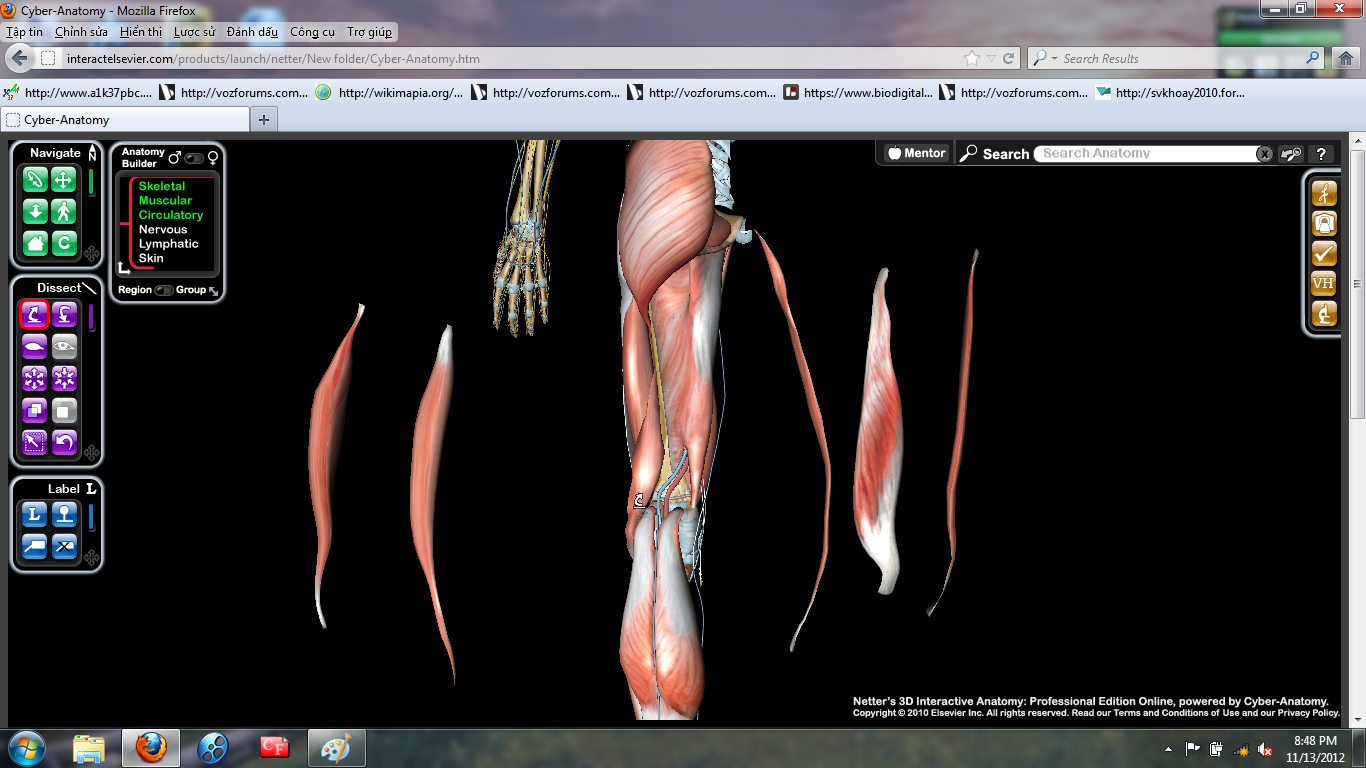
Task: Open the orange VH icon
Action: click(1324, 284)
